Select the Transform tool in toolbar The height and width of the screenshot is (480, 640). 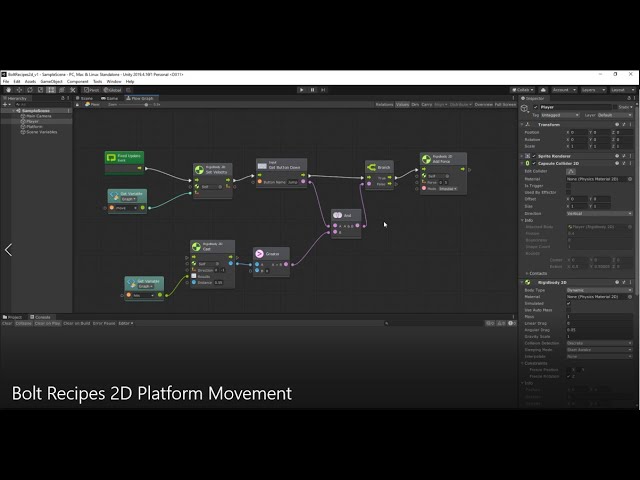coord(62,90)
